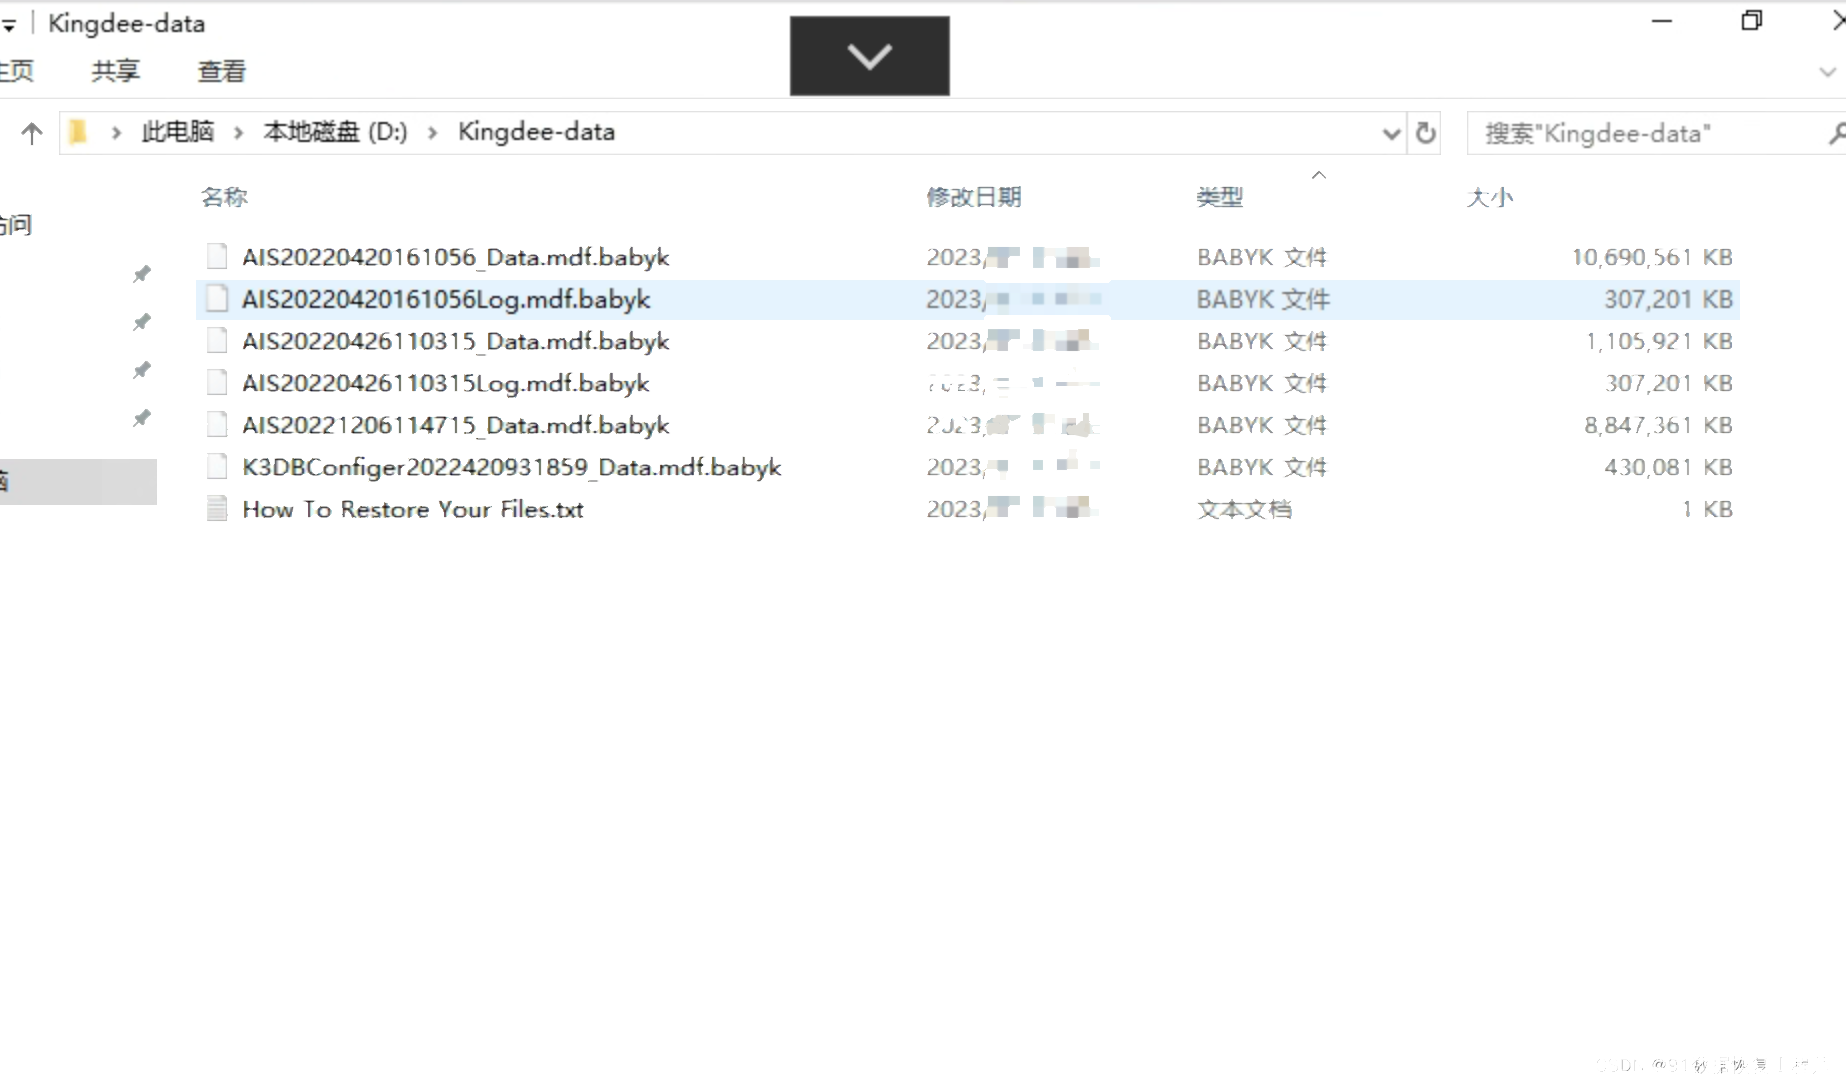Image resolution: width=1846 pixels, height=1084 pixels.
Task: Click the refresh icon beside address bar
Action: click(1425, 133)
